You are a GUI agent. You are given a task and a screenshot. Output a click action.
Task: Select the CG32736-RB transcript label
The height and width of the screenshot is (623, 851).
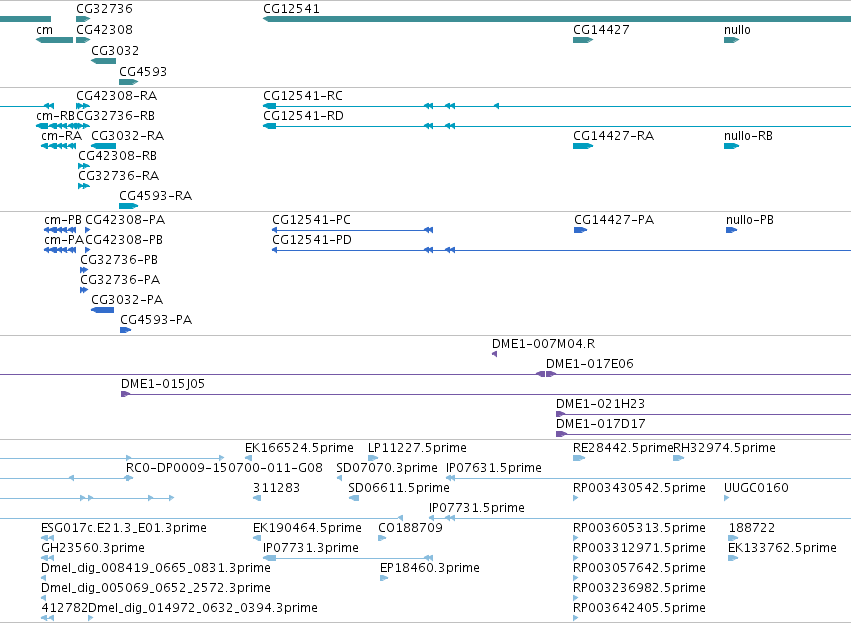click(x=116, y=116)
